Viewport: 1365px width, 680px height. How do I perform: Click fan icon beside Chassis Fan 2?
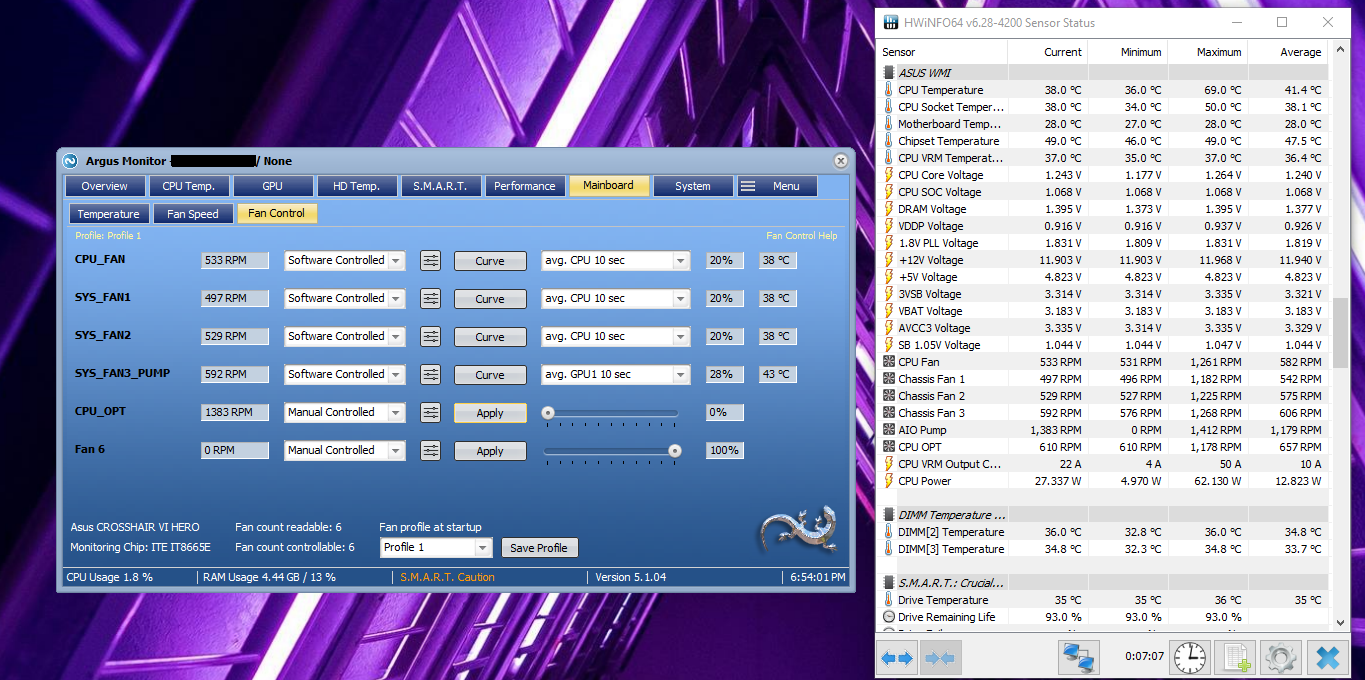point(889,396)
